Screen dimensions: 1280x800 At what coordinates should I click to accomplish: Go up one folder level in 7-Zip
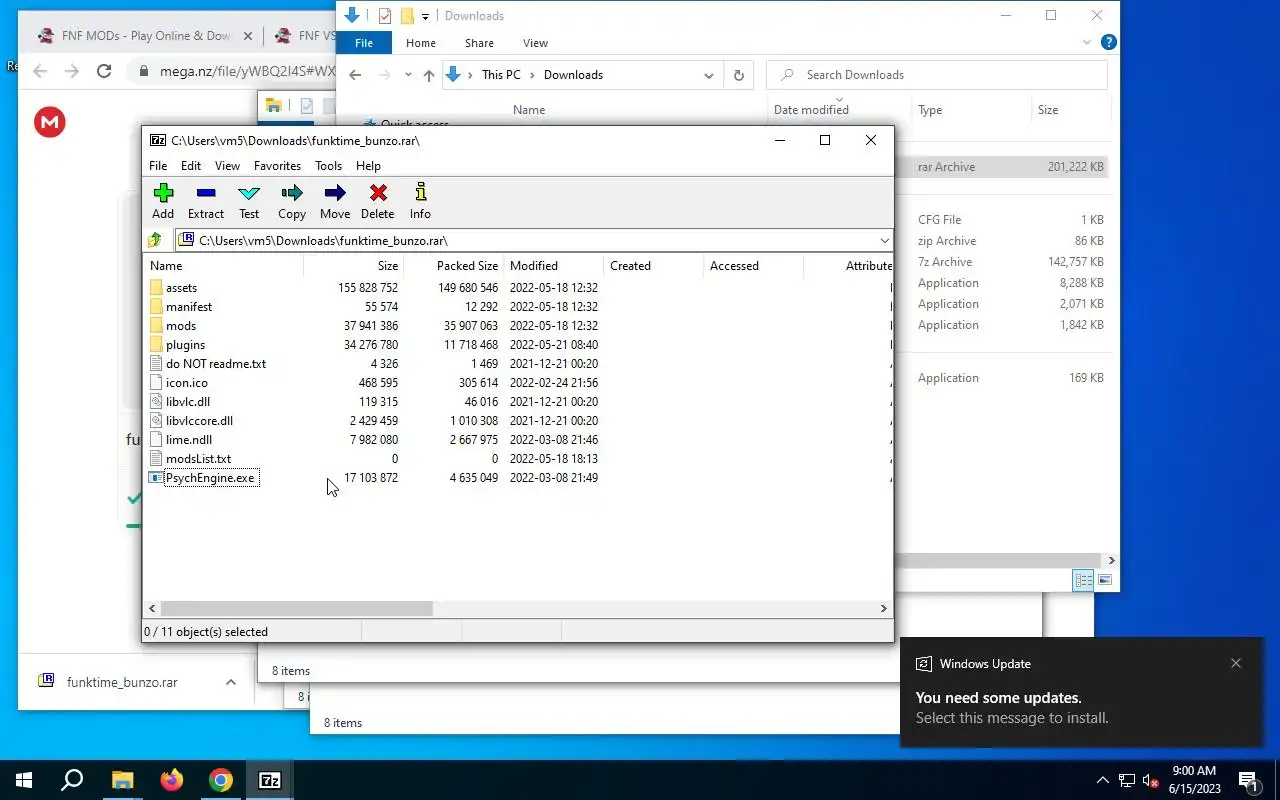(x=155, y=240)
